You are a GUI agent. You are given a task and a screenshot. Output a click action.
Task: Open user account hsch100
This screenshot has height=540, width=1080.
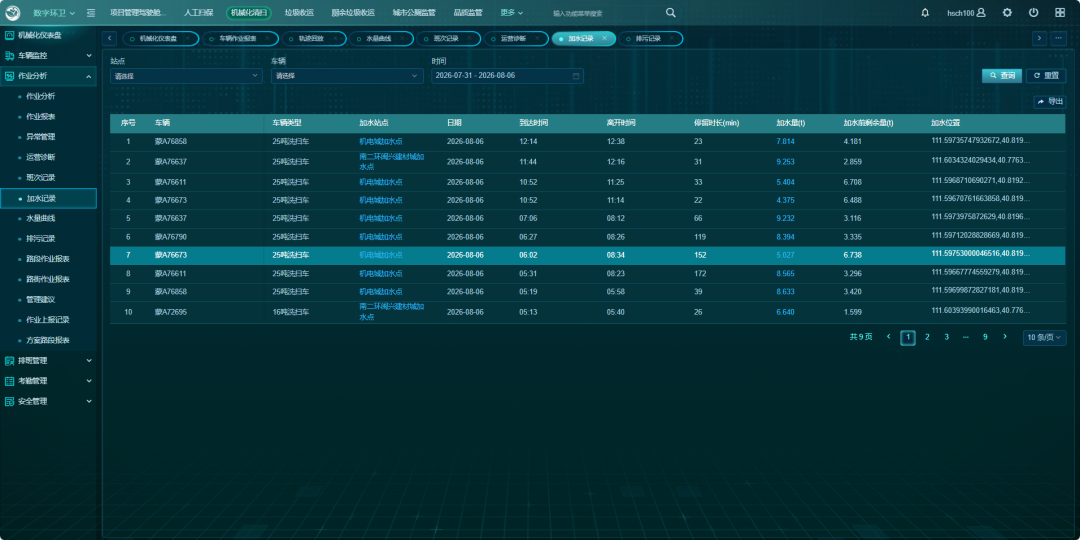966,12
